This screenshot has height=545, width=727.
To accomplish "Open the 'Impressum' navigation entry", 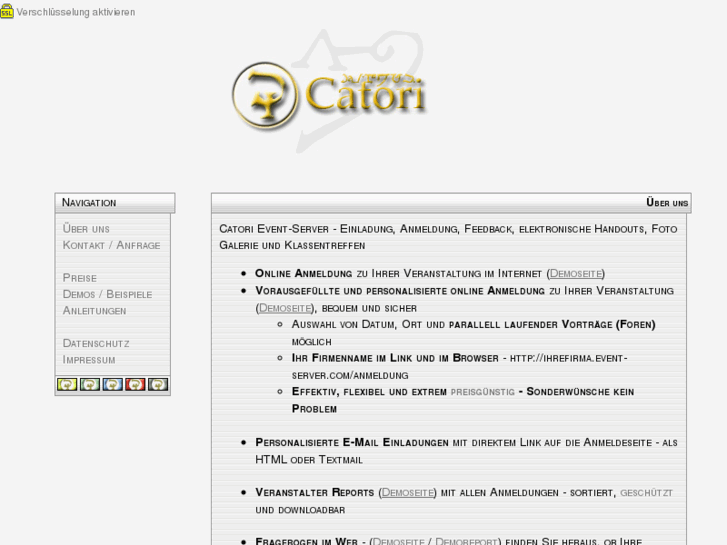I will point(89,359).
